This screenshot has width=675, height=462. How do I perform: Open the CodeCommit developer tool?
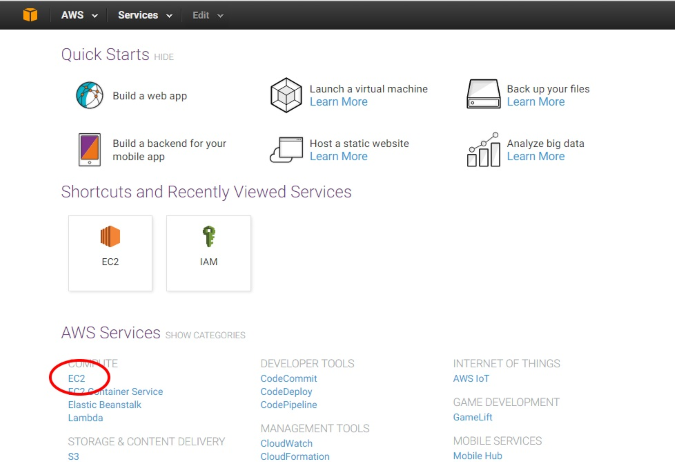(288, 378)
